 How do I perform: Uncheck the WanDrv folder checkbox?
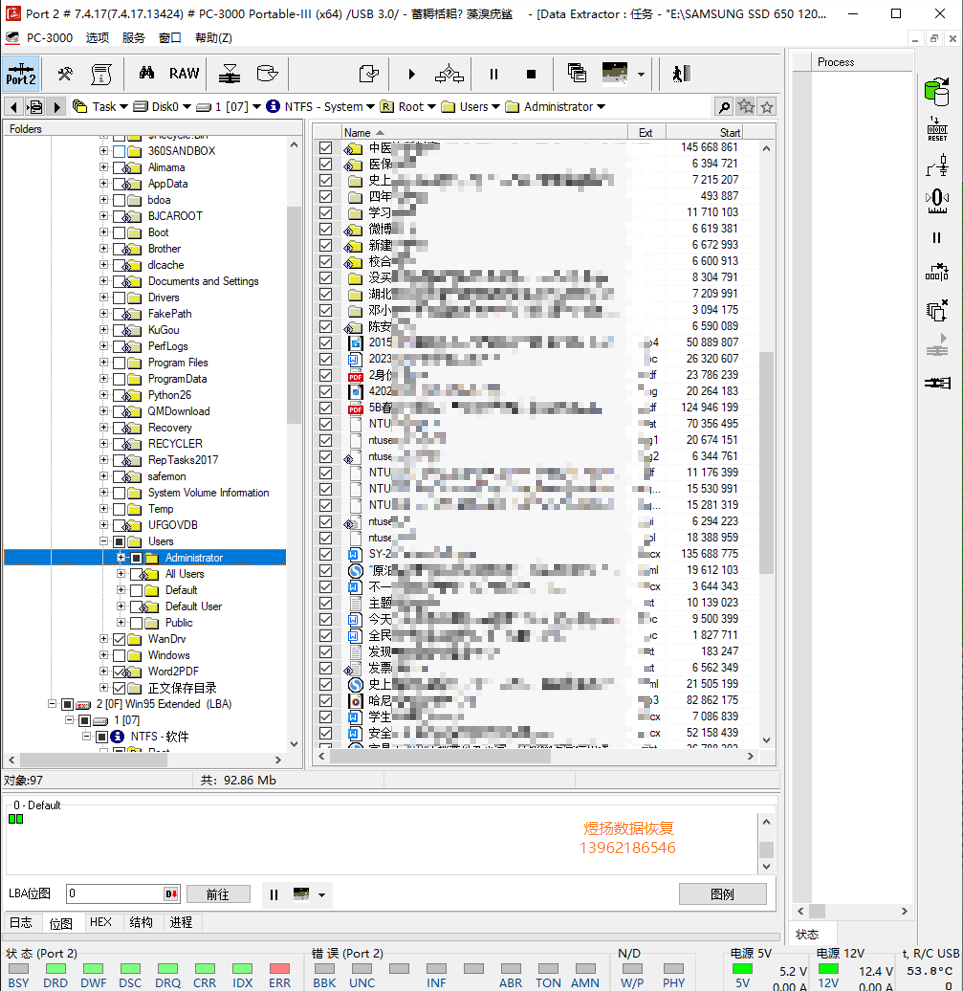pos(120,639)
